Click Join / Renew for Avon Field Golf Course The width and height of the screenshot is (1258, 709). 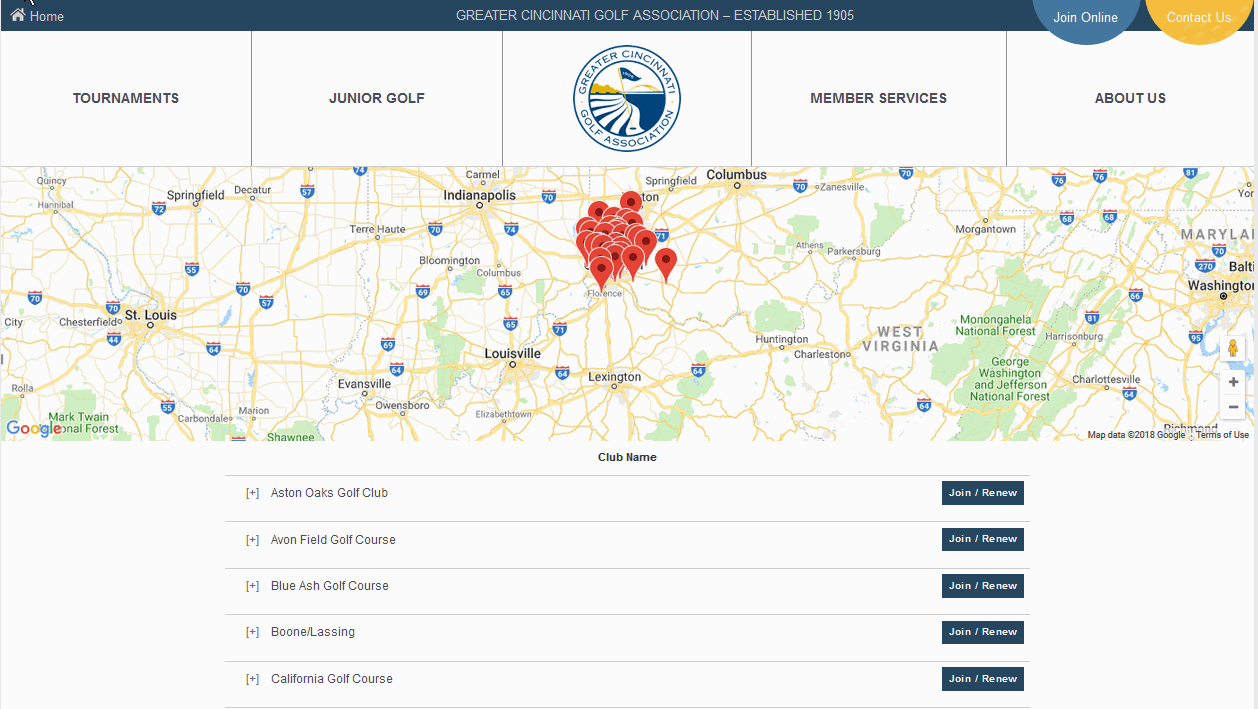(983, 539)
